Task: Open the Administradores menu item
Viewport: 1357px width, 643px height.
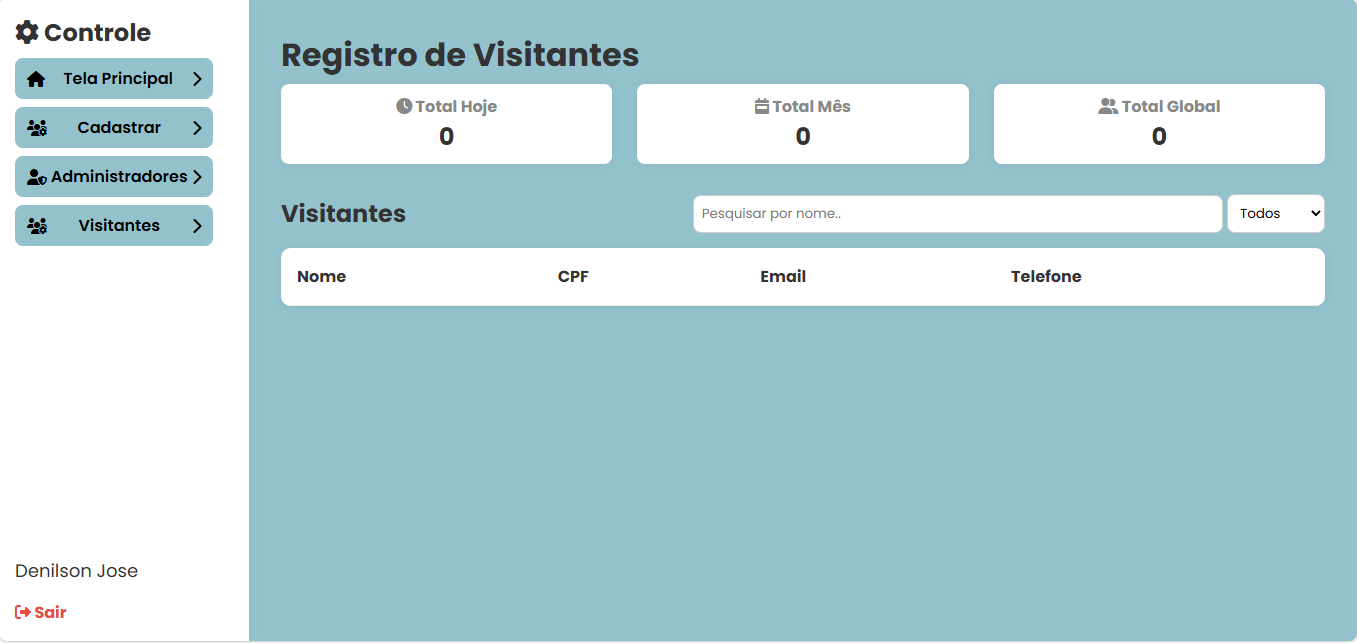Action: point(114,177)
